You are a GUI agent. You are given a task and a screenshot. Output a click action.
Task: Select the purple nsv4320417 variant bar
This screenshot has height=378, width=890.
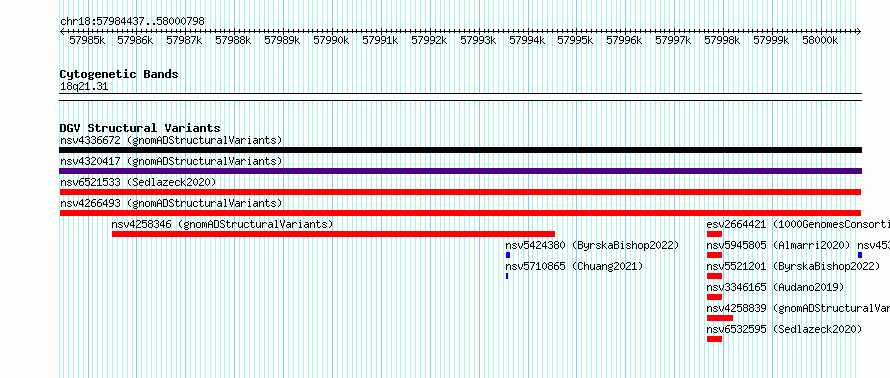point(460,171)
